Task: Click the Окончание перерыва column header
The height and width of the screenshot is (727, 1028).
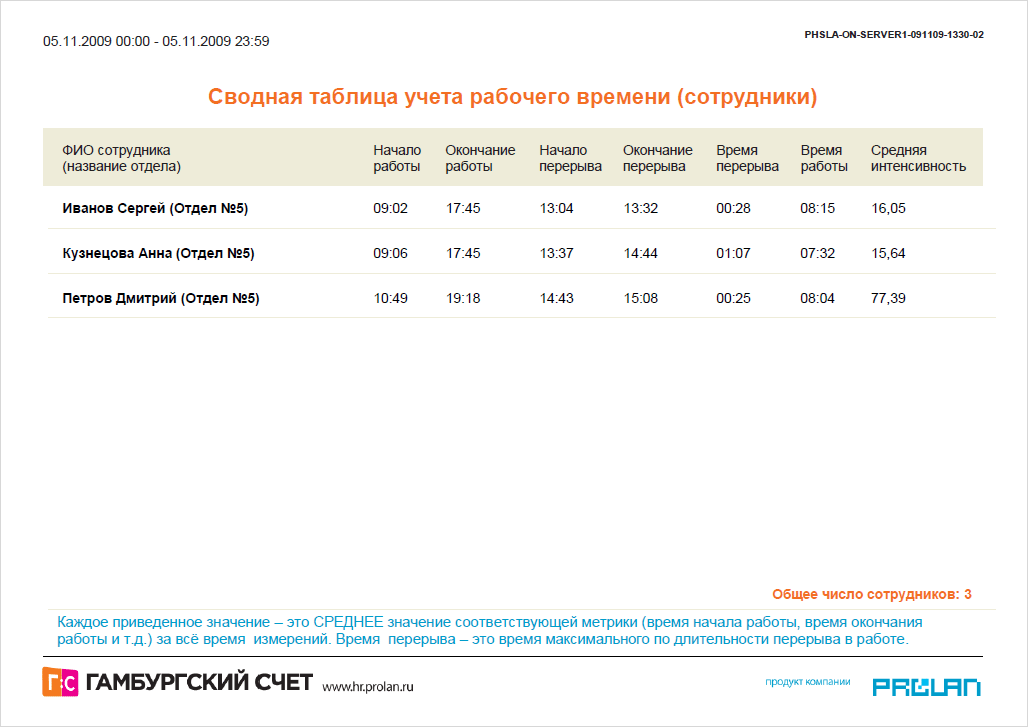Action: click(658, 158)
